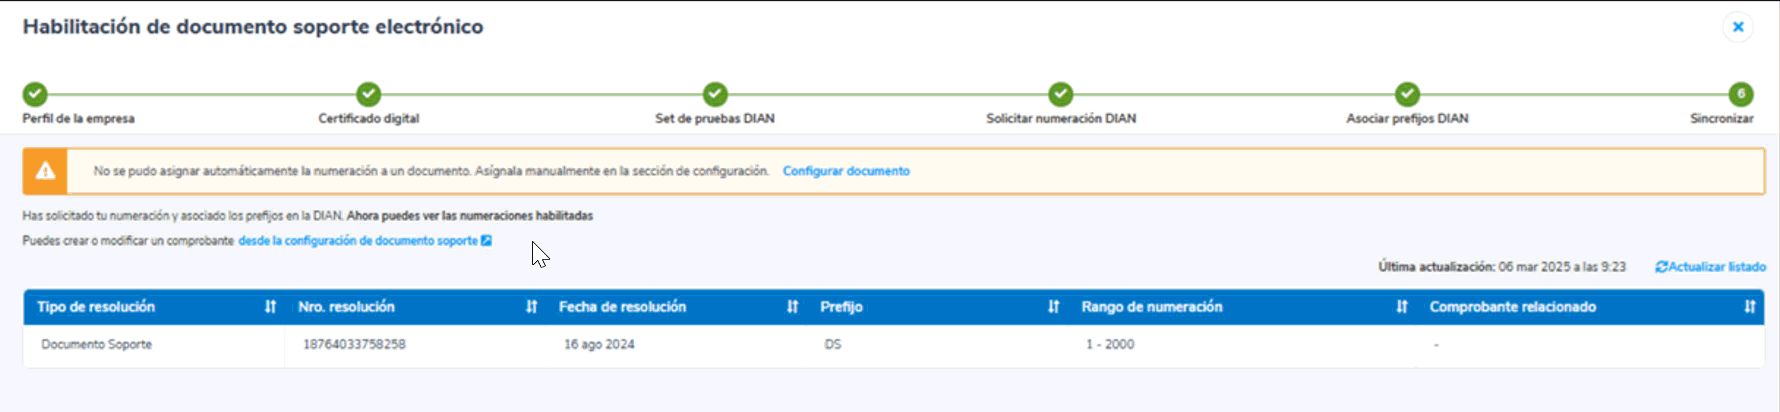Click Actualizar listado to refresh

click(1711, 267)
